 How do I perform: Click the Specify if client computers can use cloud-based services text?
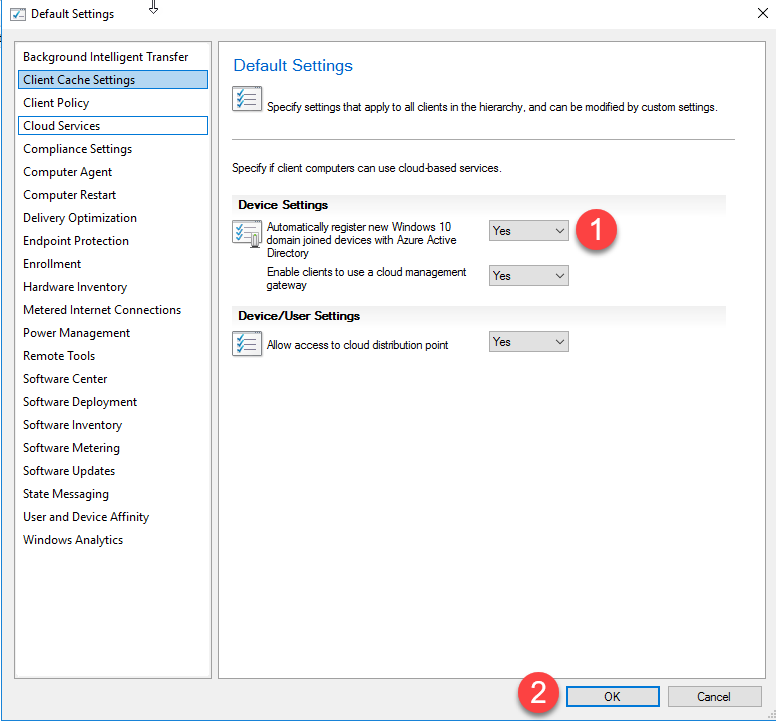pyautogui.click(x=367, y=168)
